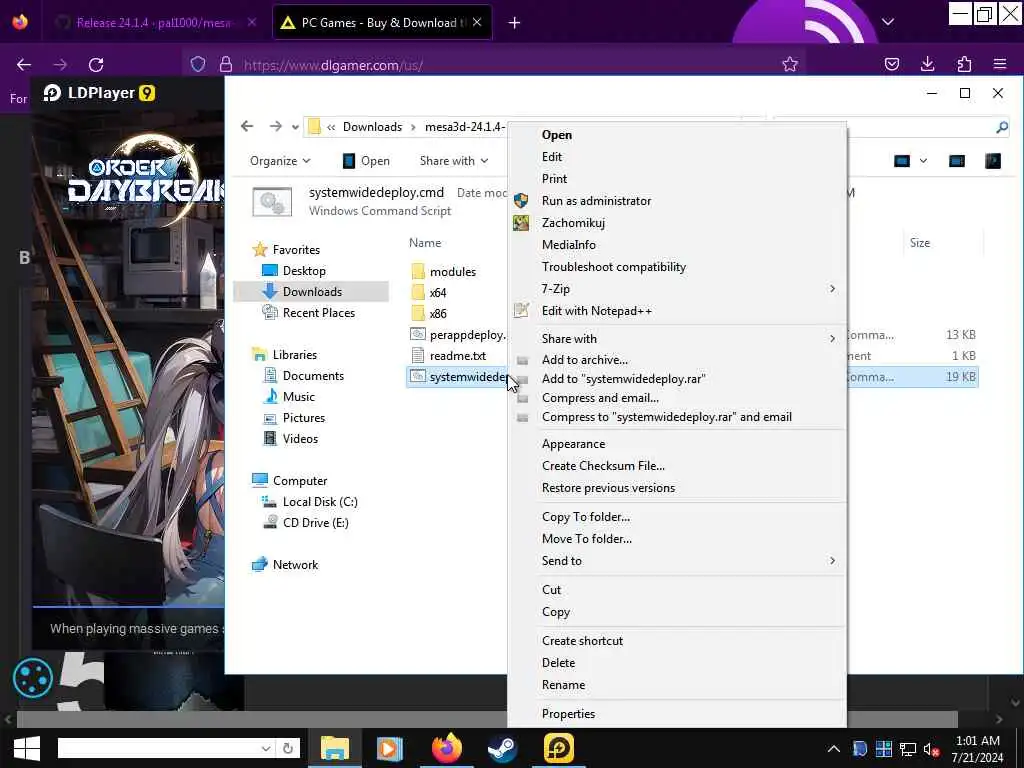Bookmark page with the star icon
1024x768 pixels.
pyautogui.click(x=790, y=64)
